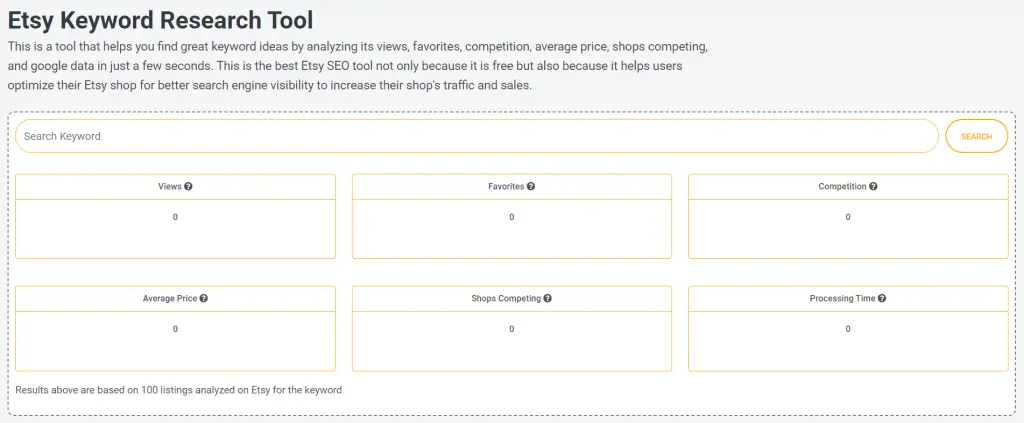
Task: Select the Views label text
Action: (x=170, y=186)
